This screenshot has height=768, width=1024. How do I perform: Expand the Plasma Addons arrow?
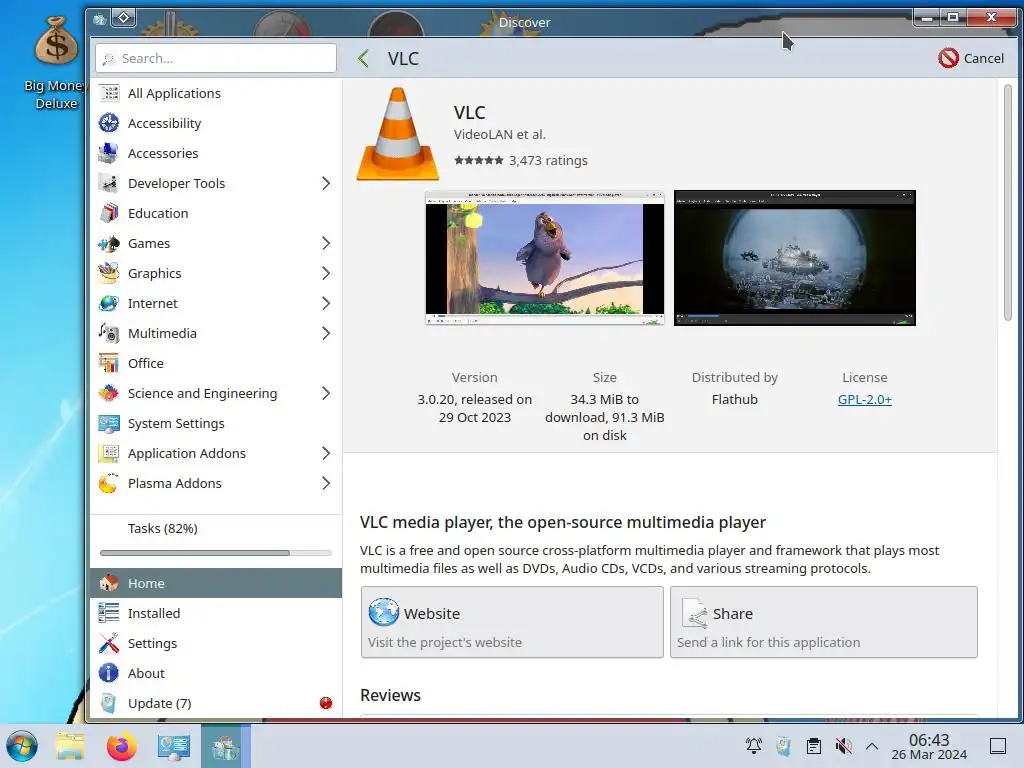coord(326,484)
